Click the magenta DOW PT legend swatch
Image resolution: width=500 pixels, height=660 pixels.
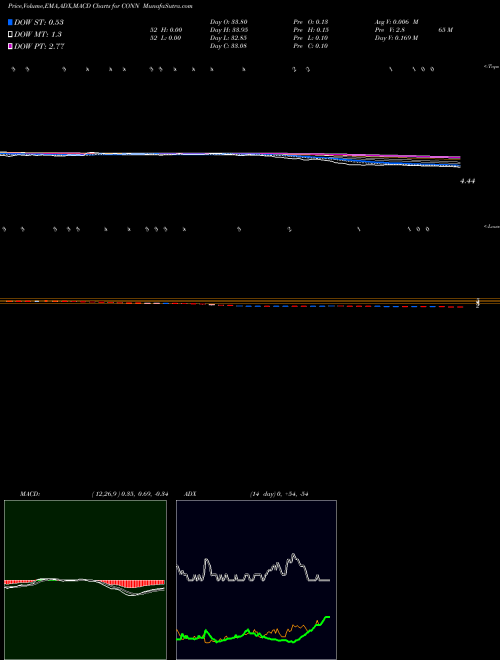pos(10,46)
